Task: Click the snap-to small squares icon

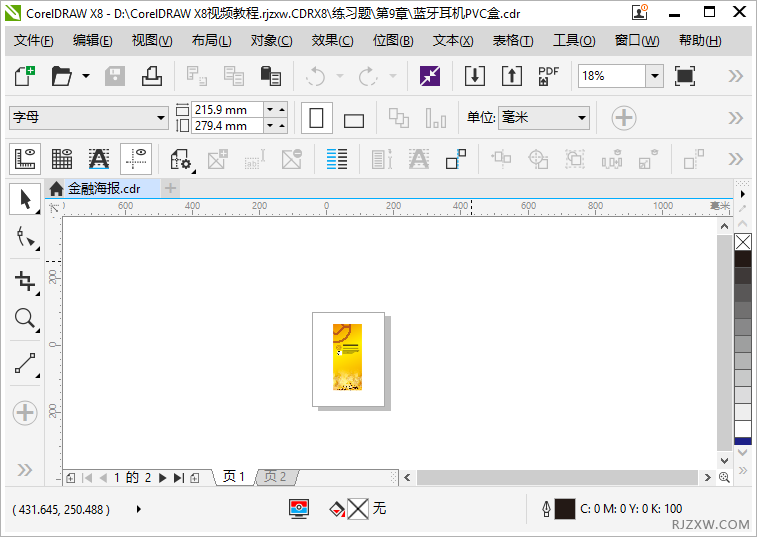Action: [456, 159]
